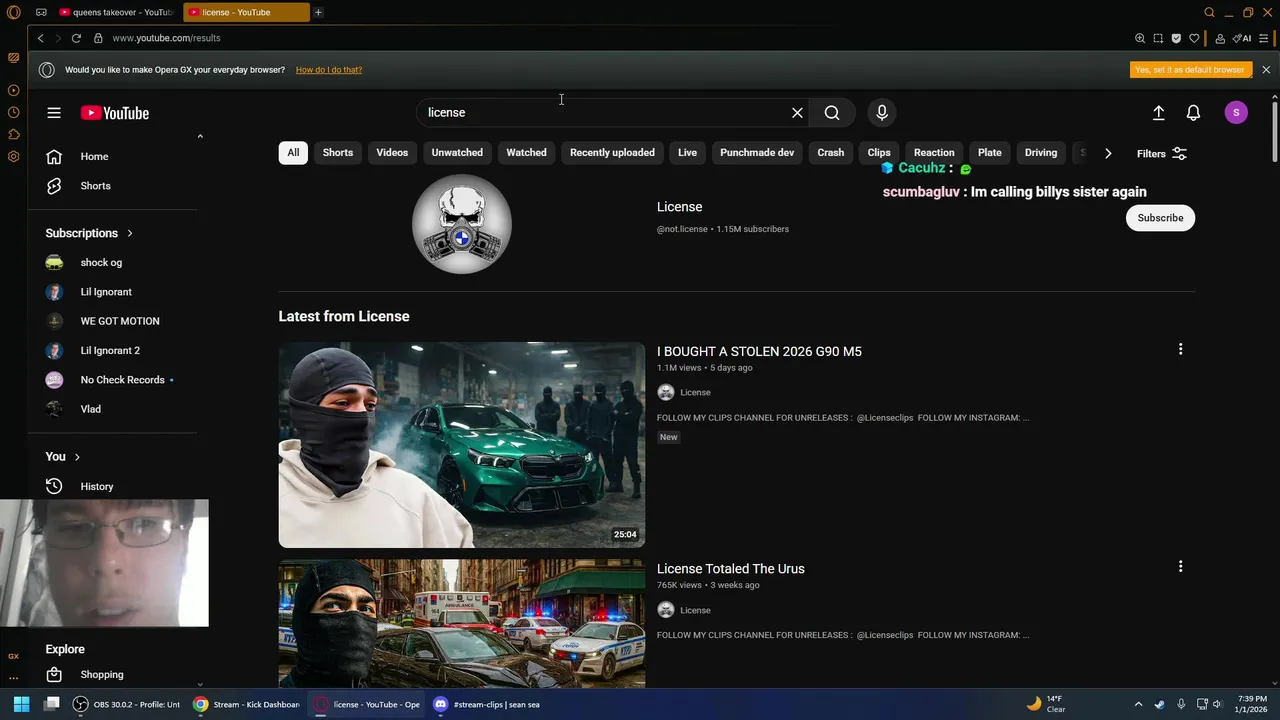
Task: Select the Reaction filter chip
Action: tap(934, 153)
